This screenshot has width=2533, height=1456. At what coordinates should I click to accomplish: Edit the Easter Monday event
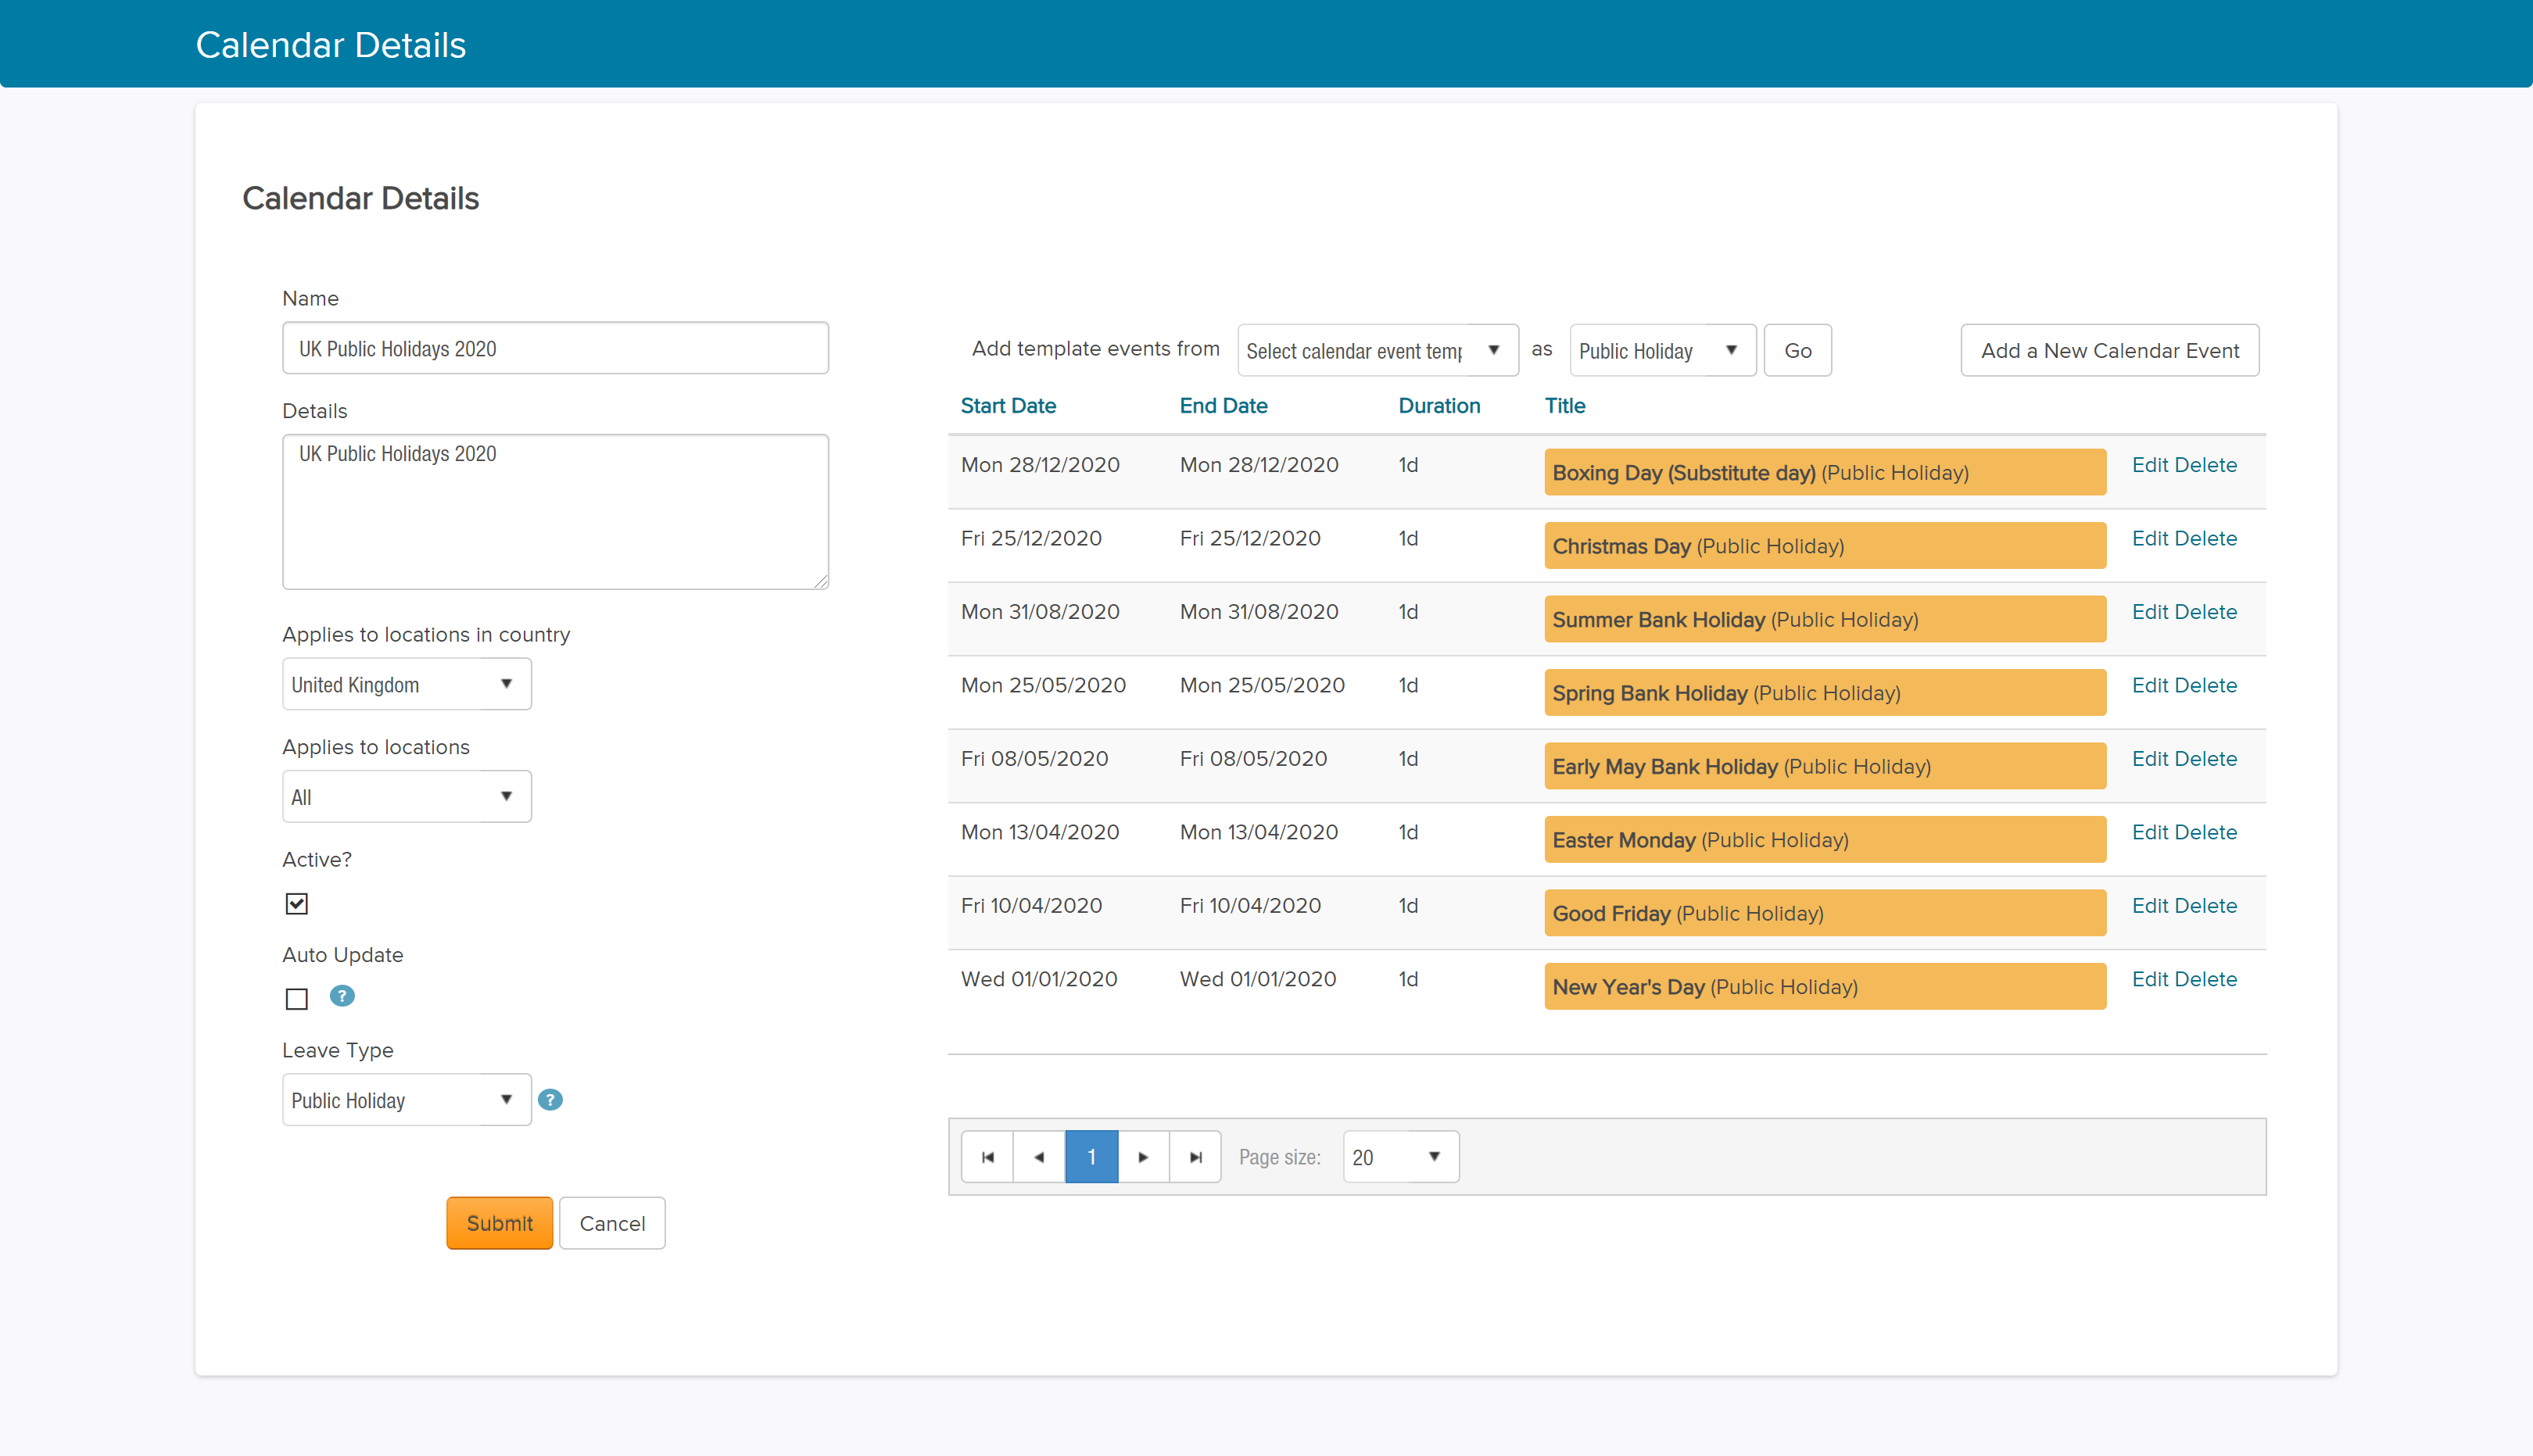tap(2150, 832)
